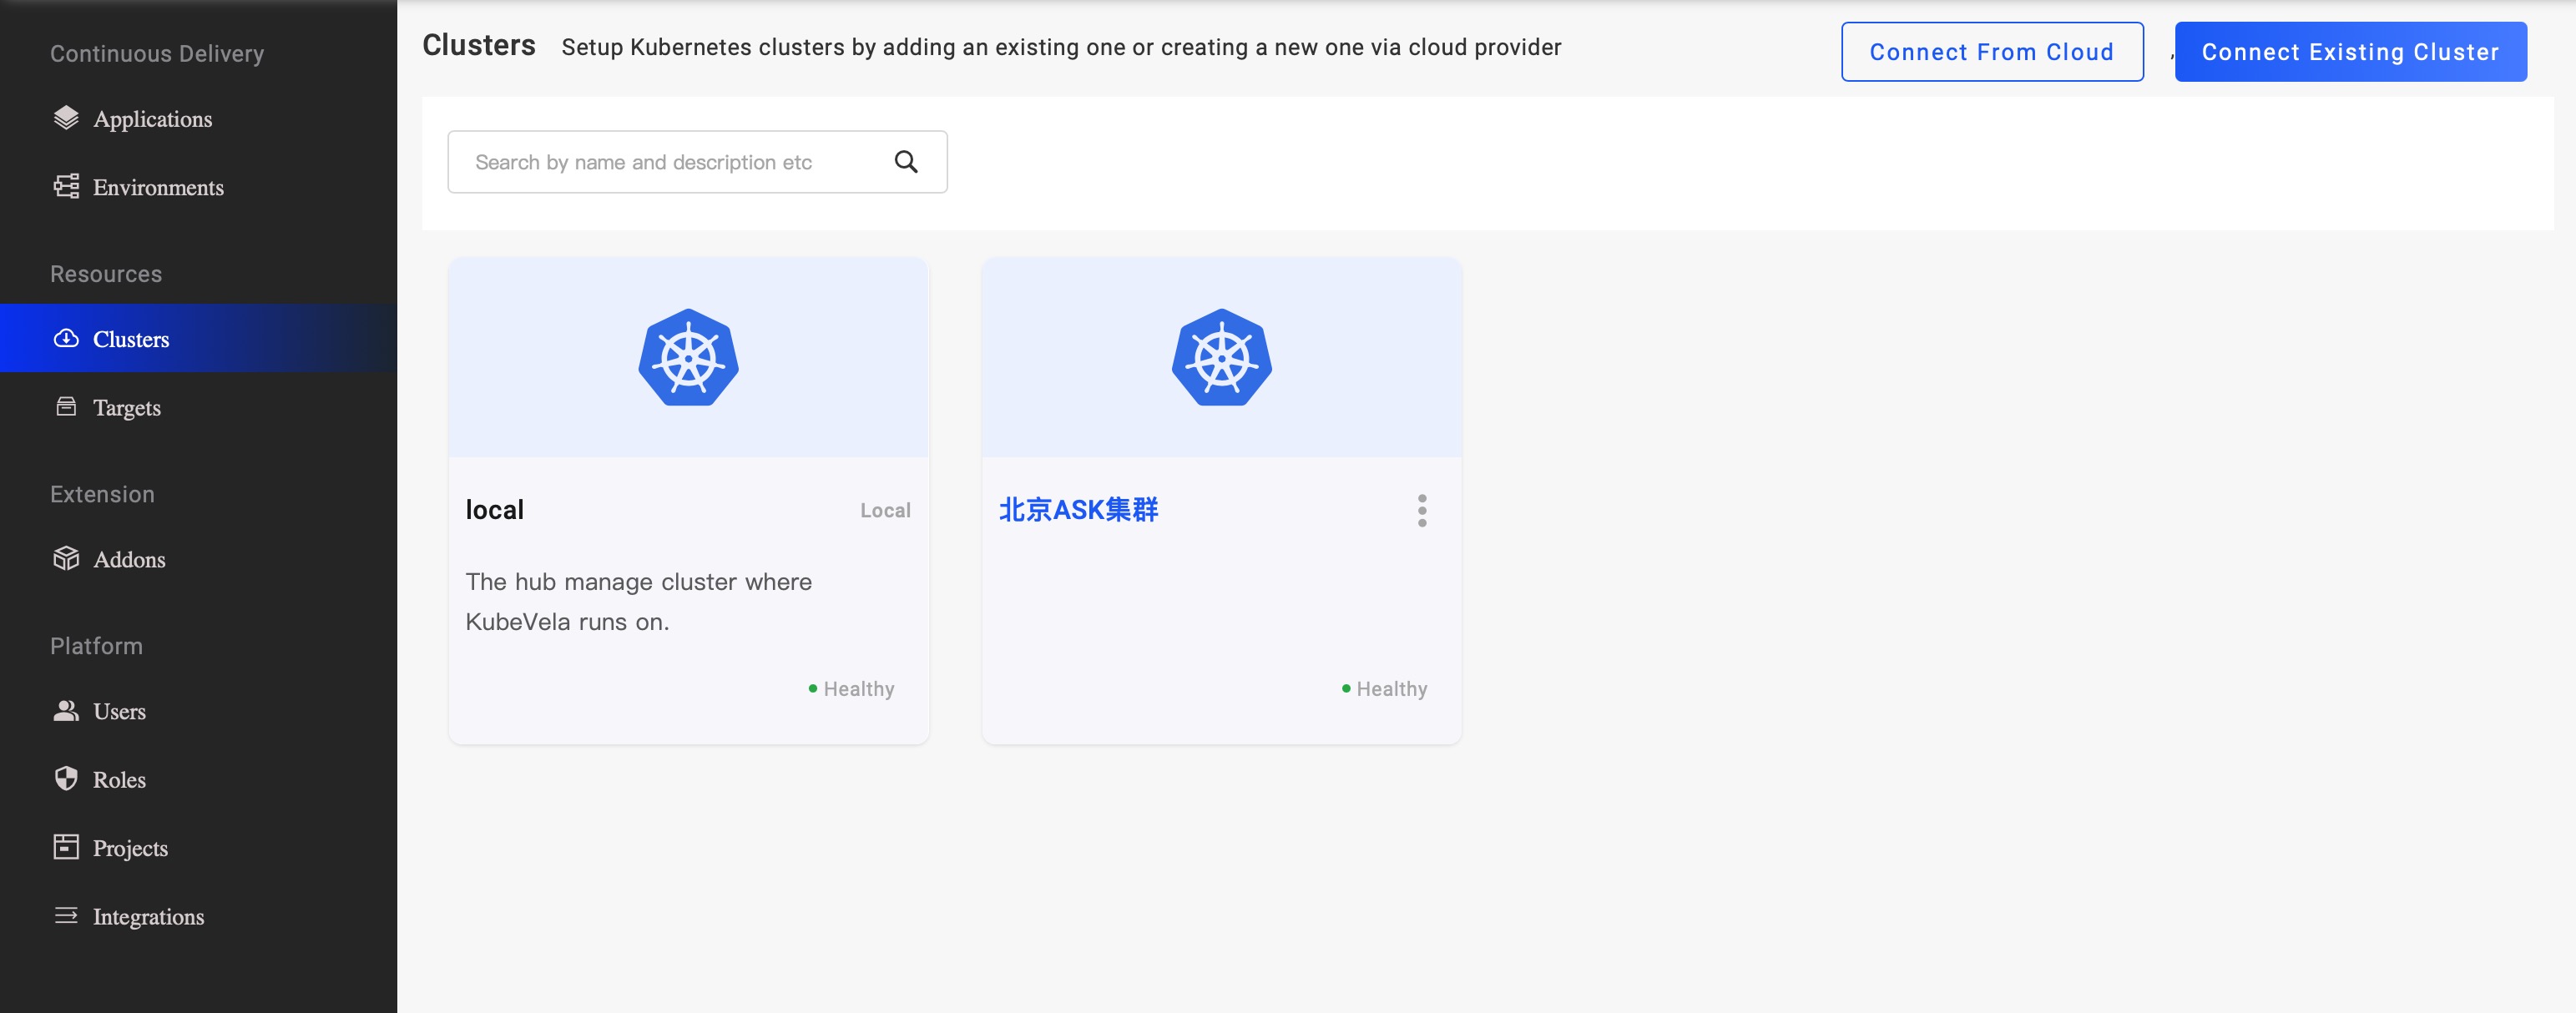Click the Clusters cloud icon
This screenshot has width=2576, height=1013.
(66, 338)
